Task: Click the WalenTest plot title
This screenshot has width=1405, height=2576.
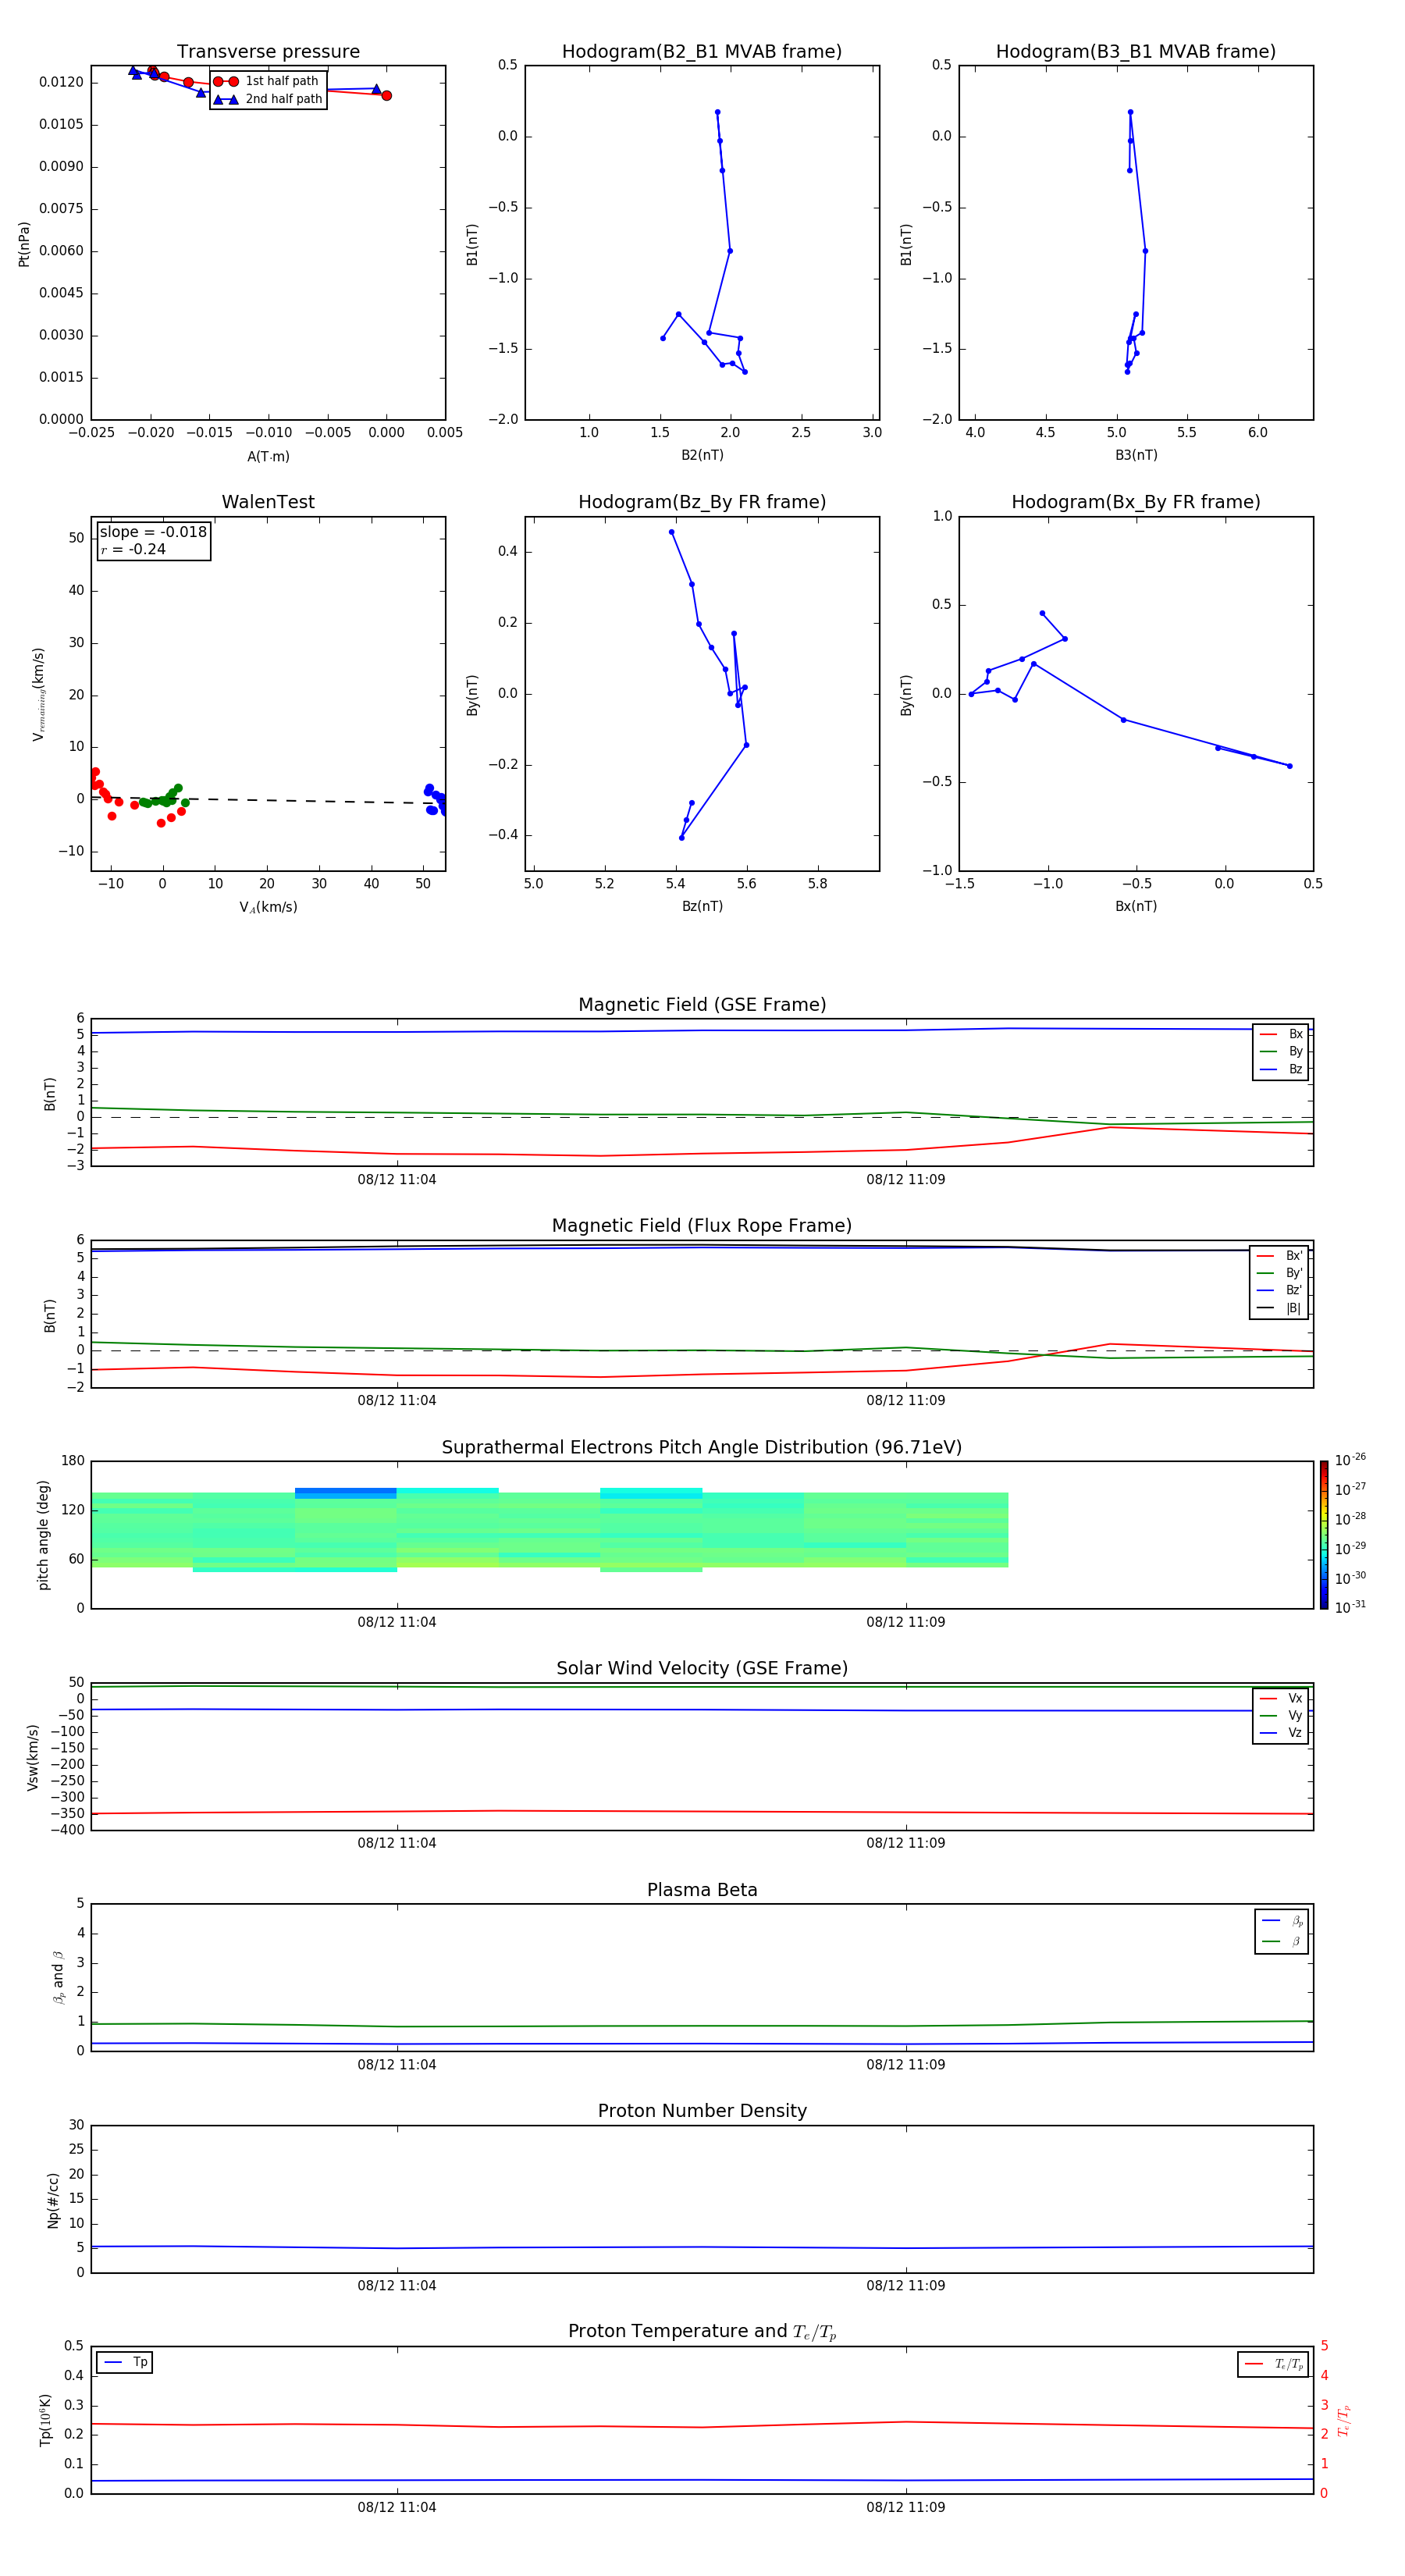Action: click(268, 502)
